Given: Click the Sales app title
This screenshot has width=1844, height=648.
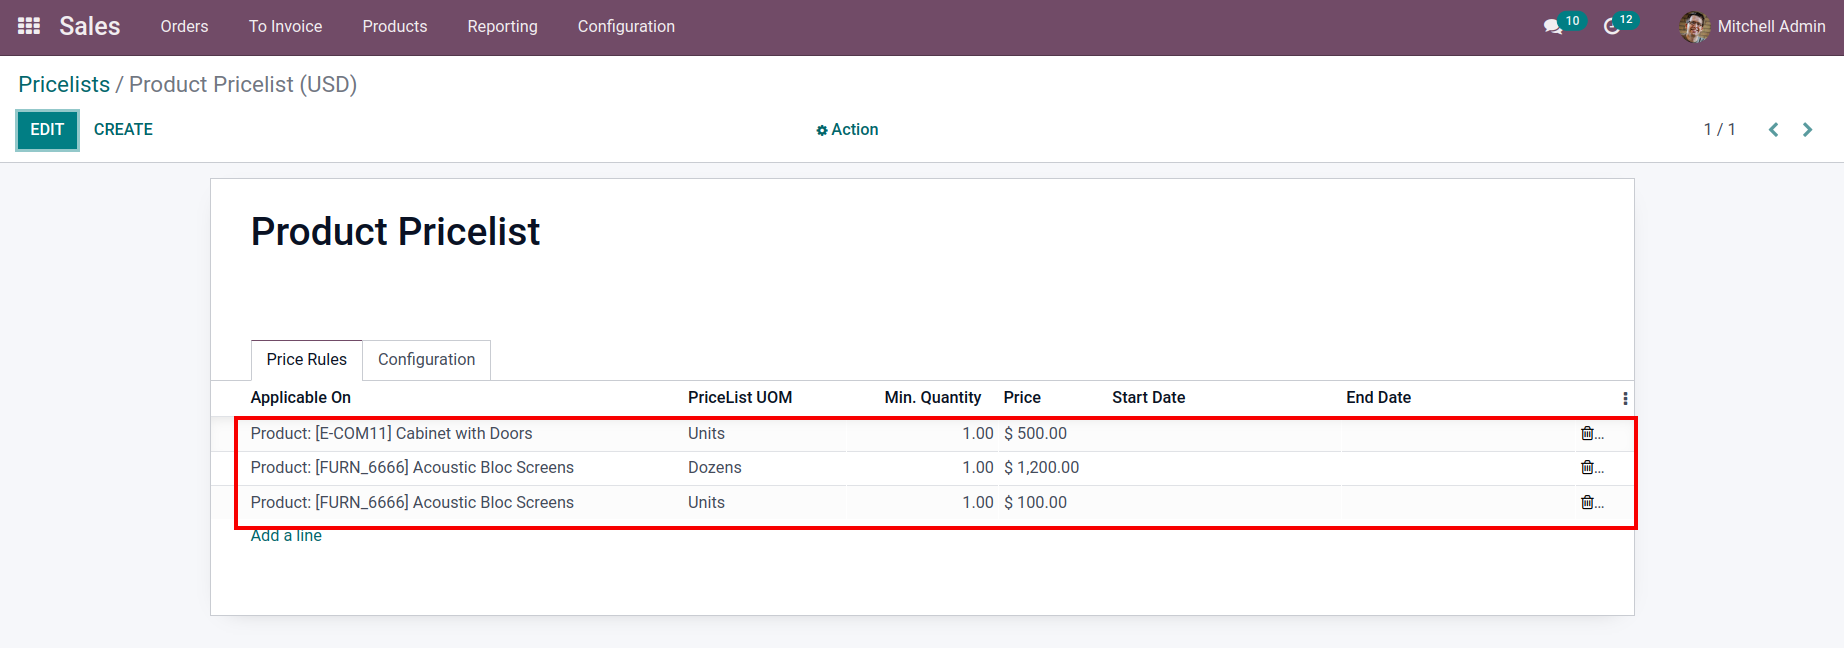Looking at the screenshot, I should coord(90,27).
